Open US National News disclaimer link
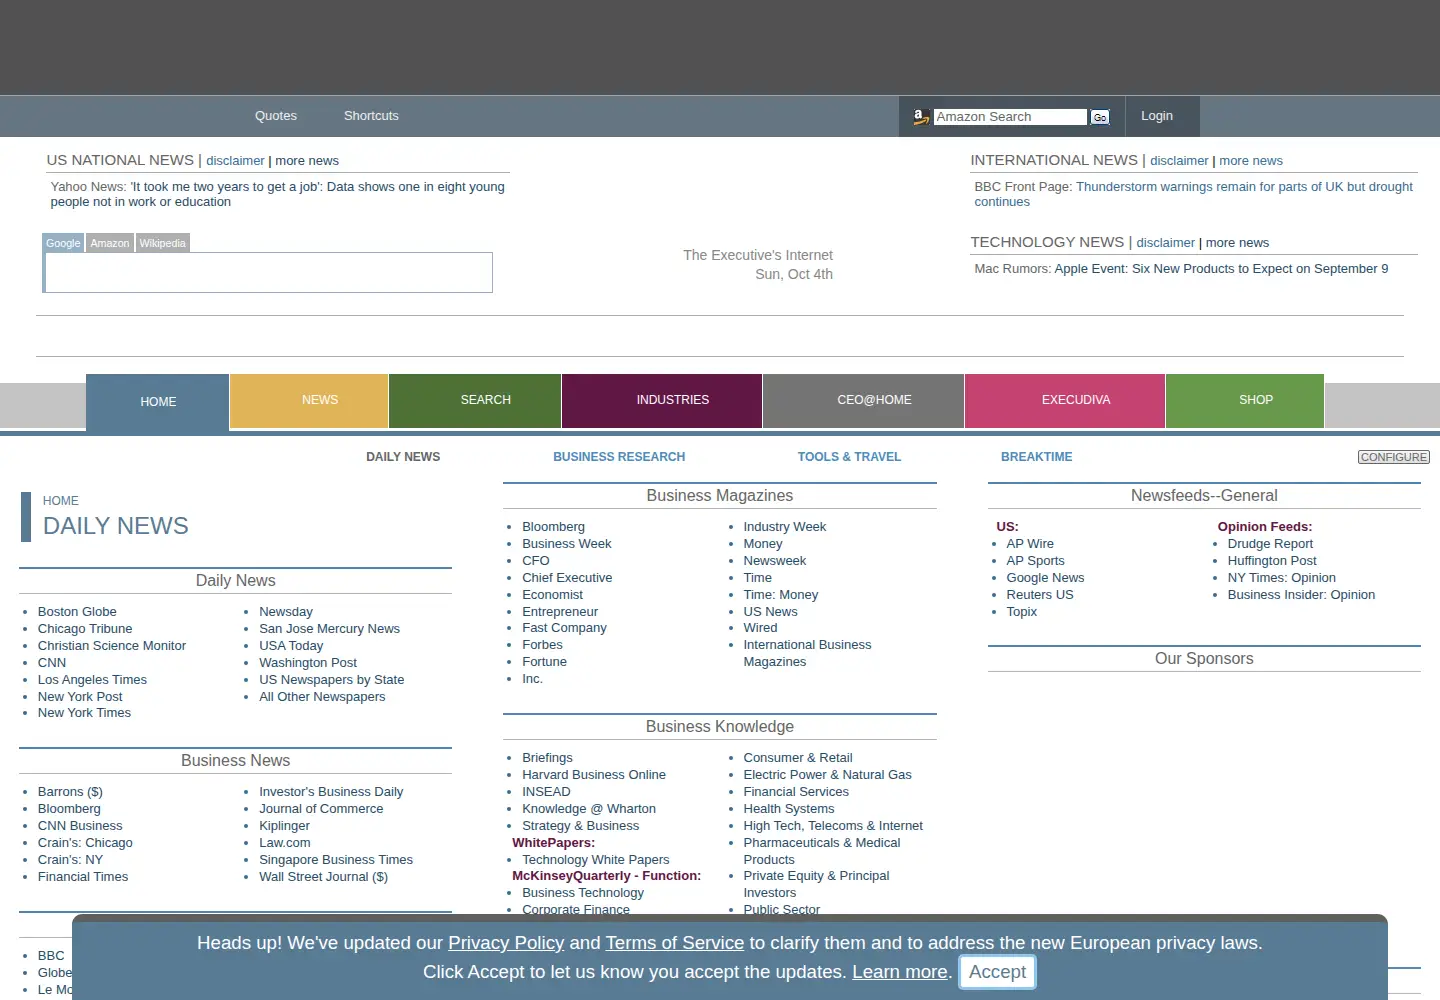The image size is (1440, 1000). (235, 161)
